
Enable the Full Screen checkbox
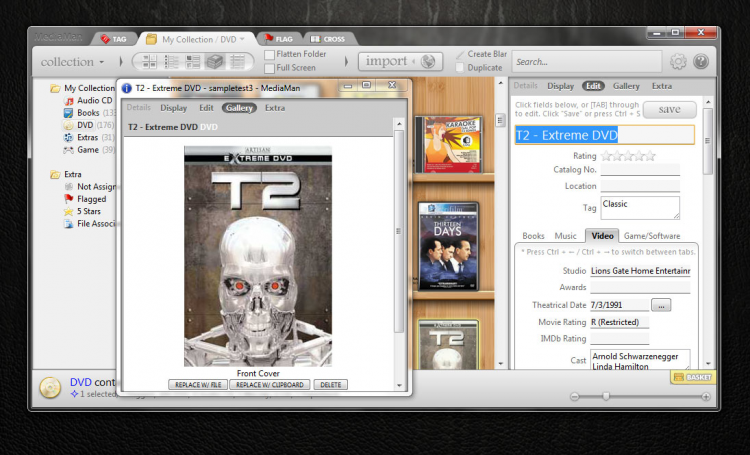click(270, 68)
